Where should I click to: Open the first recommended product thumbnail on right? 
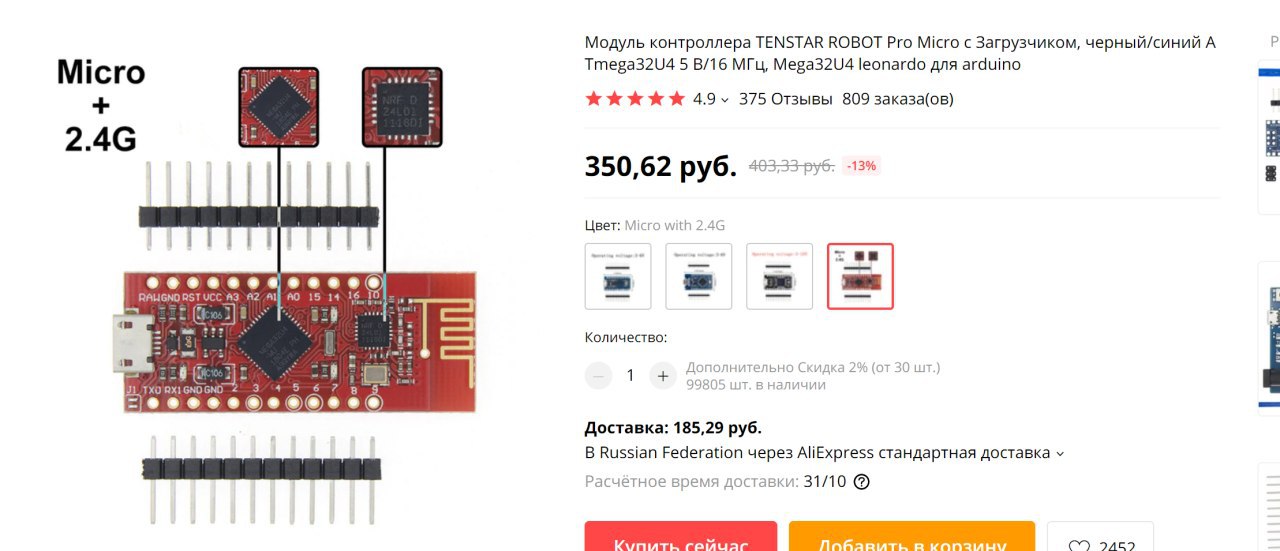point(1270,137)
